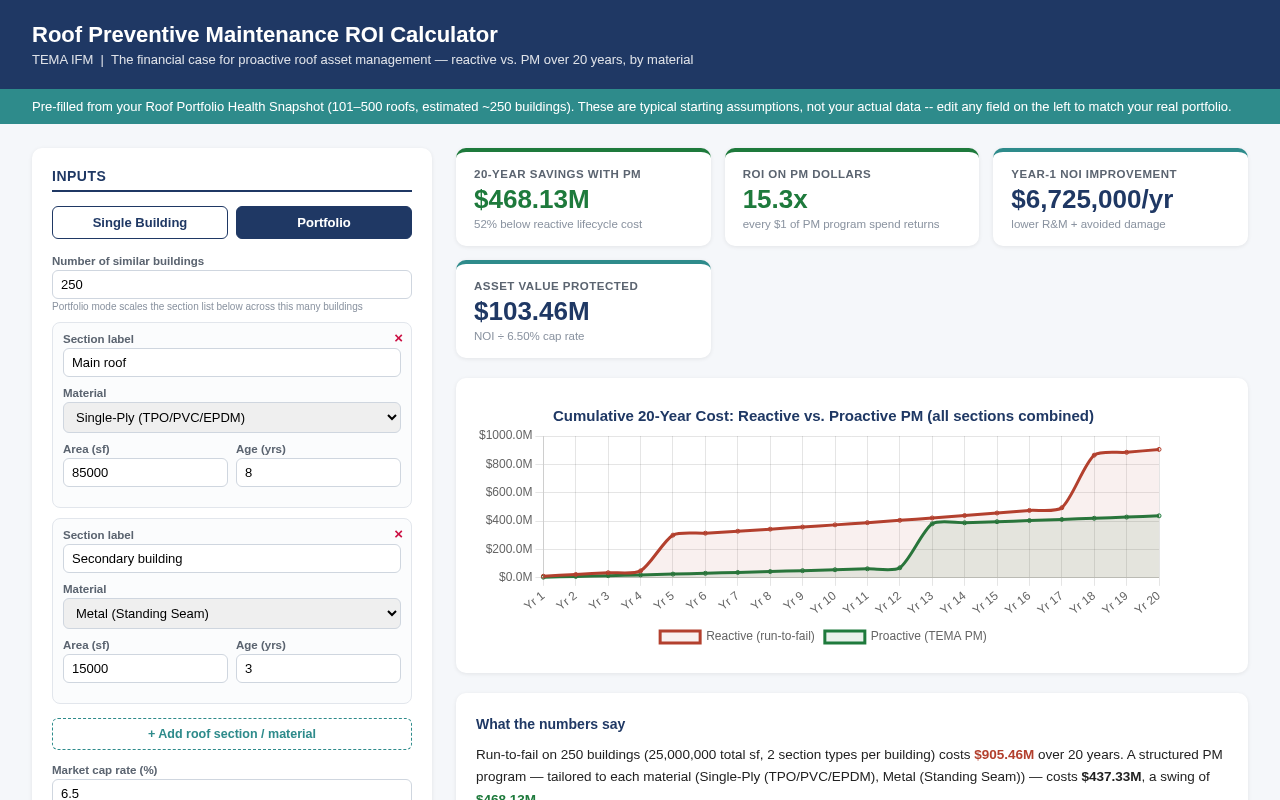Image resolution: width=1280 pixels, height=800 pixels.
Task: Open Material dropdown for Main roof
Action: point(232,417)
